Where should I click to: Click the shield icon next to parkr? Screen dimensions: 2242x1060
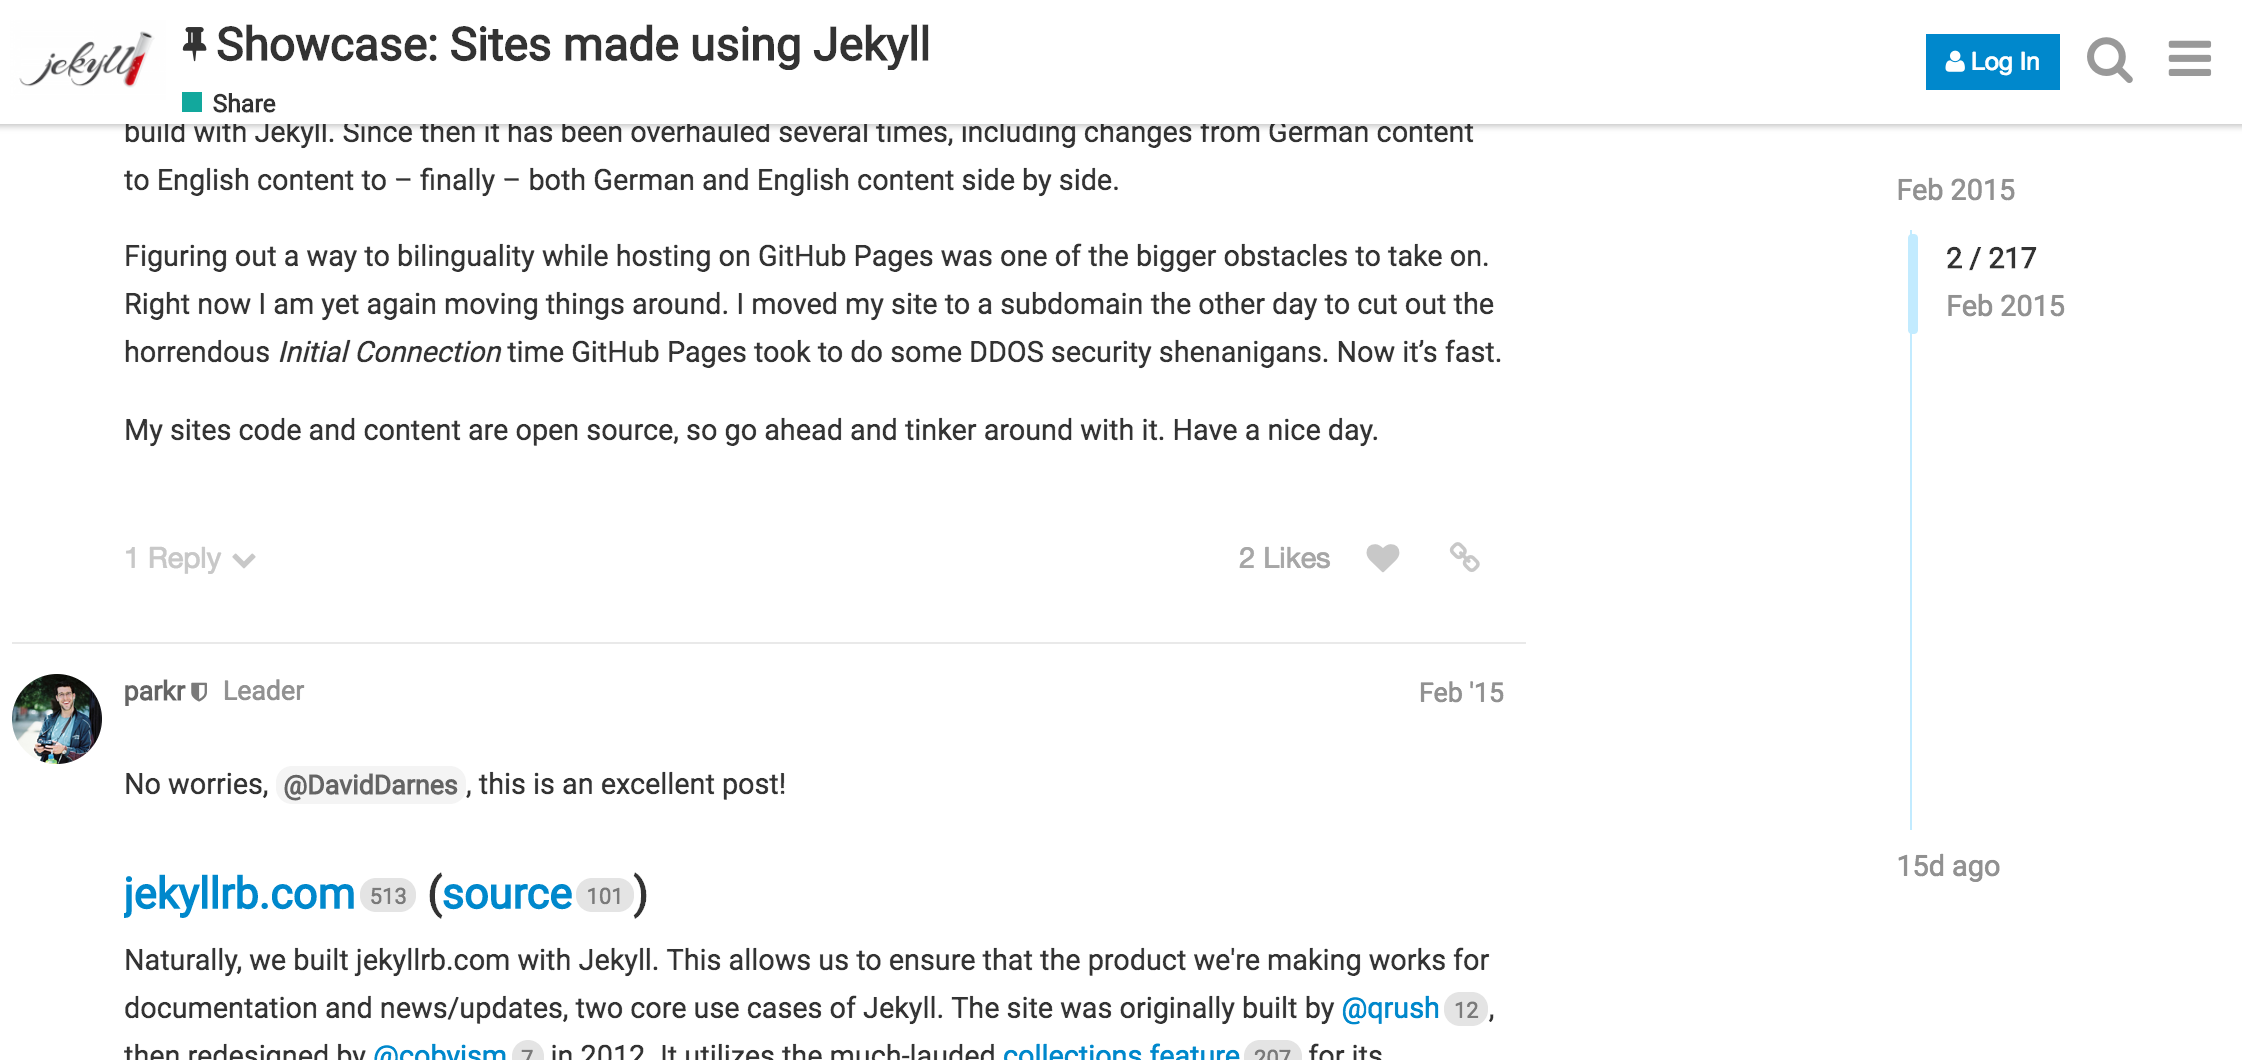[199, 692]
